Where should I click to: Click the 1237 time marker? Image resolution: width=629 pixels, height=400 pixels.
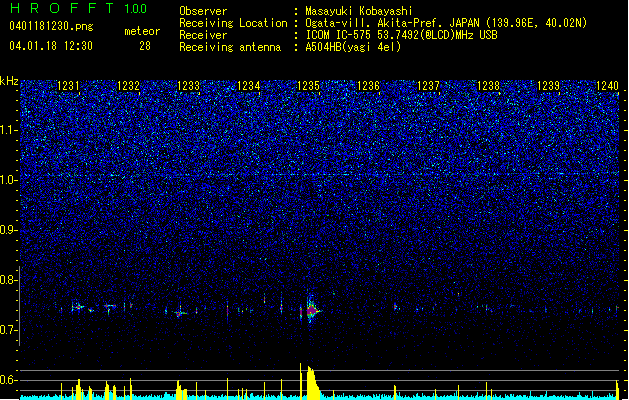(428, 86)
